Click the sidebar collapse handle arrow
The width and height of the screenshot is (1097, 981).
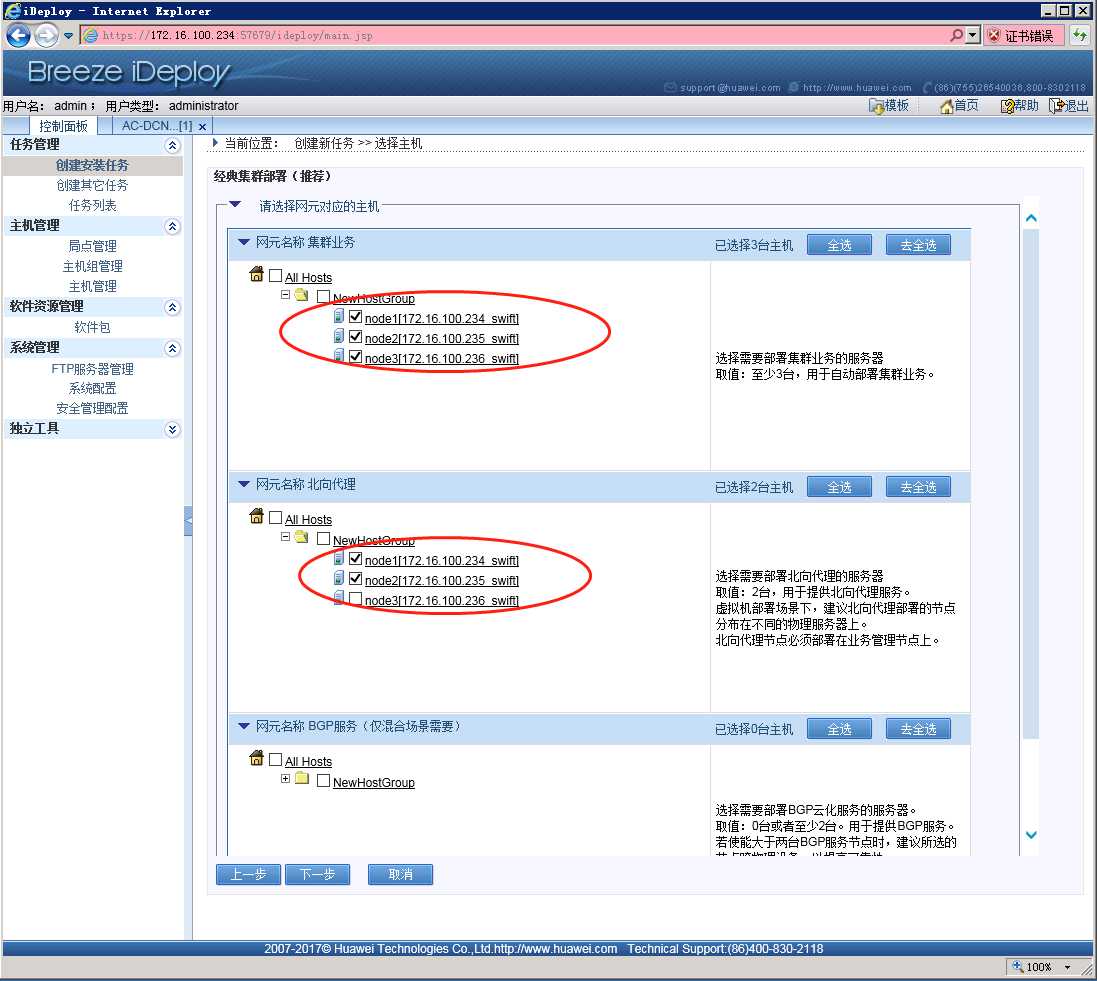(x=188, y=521)
